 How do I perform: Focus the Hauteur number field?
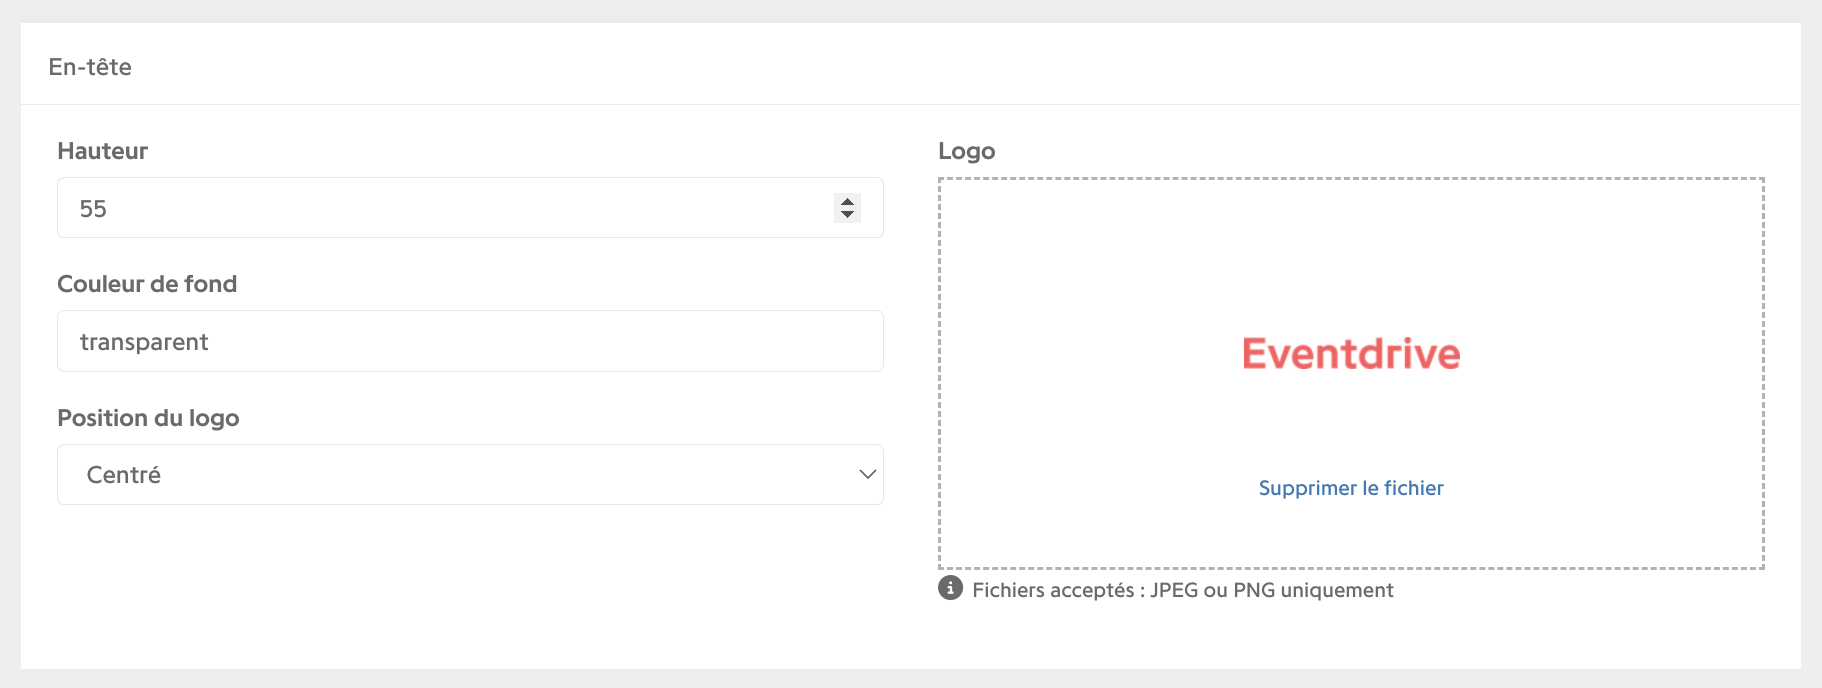pos(470,208)
